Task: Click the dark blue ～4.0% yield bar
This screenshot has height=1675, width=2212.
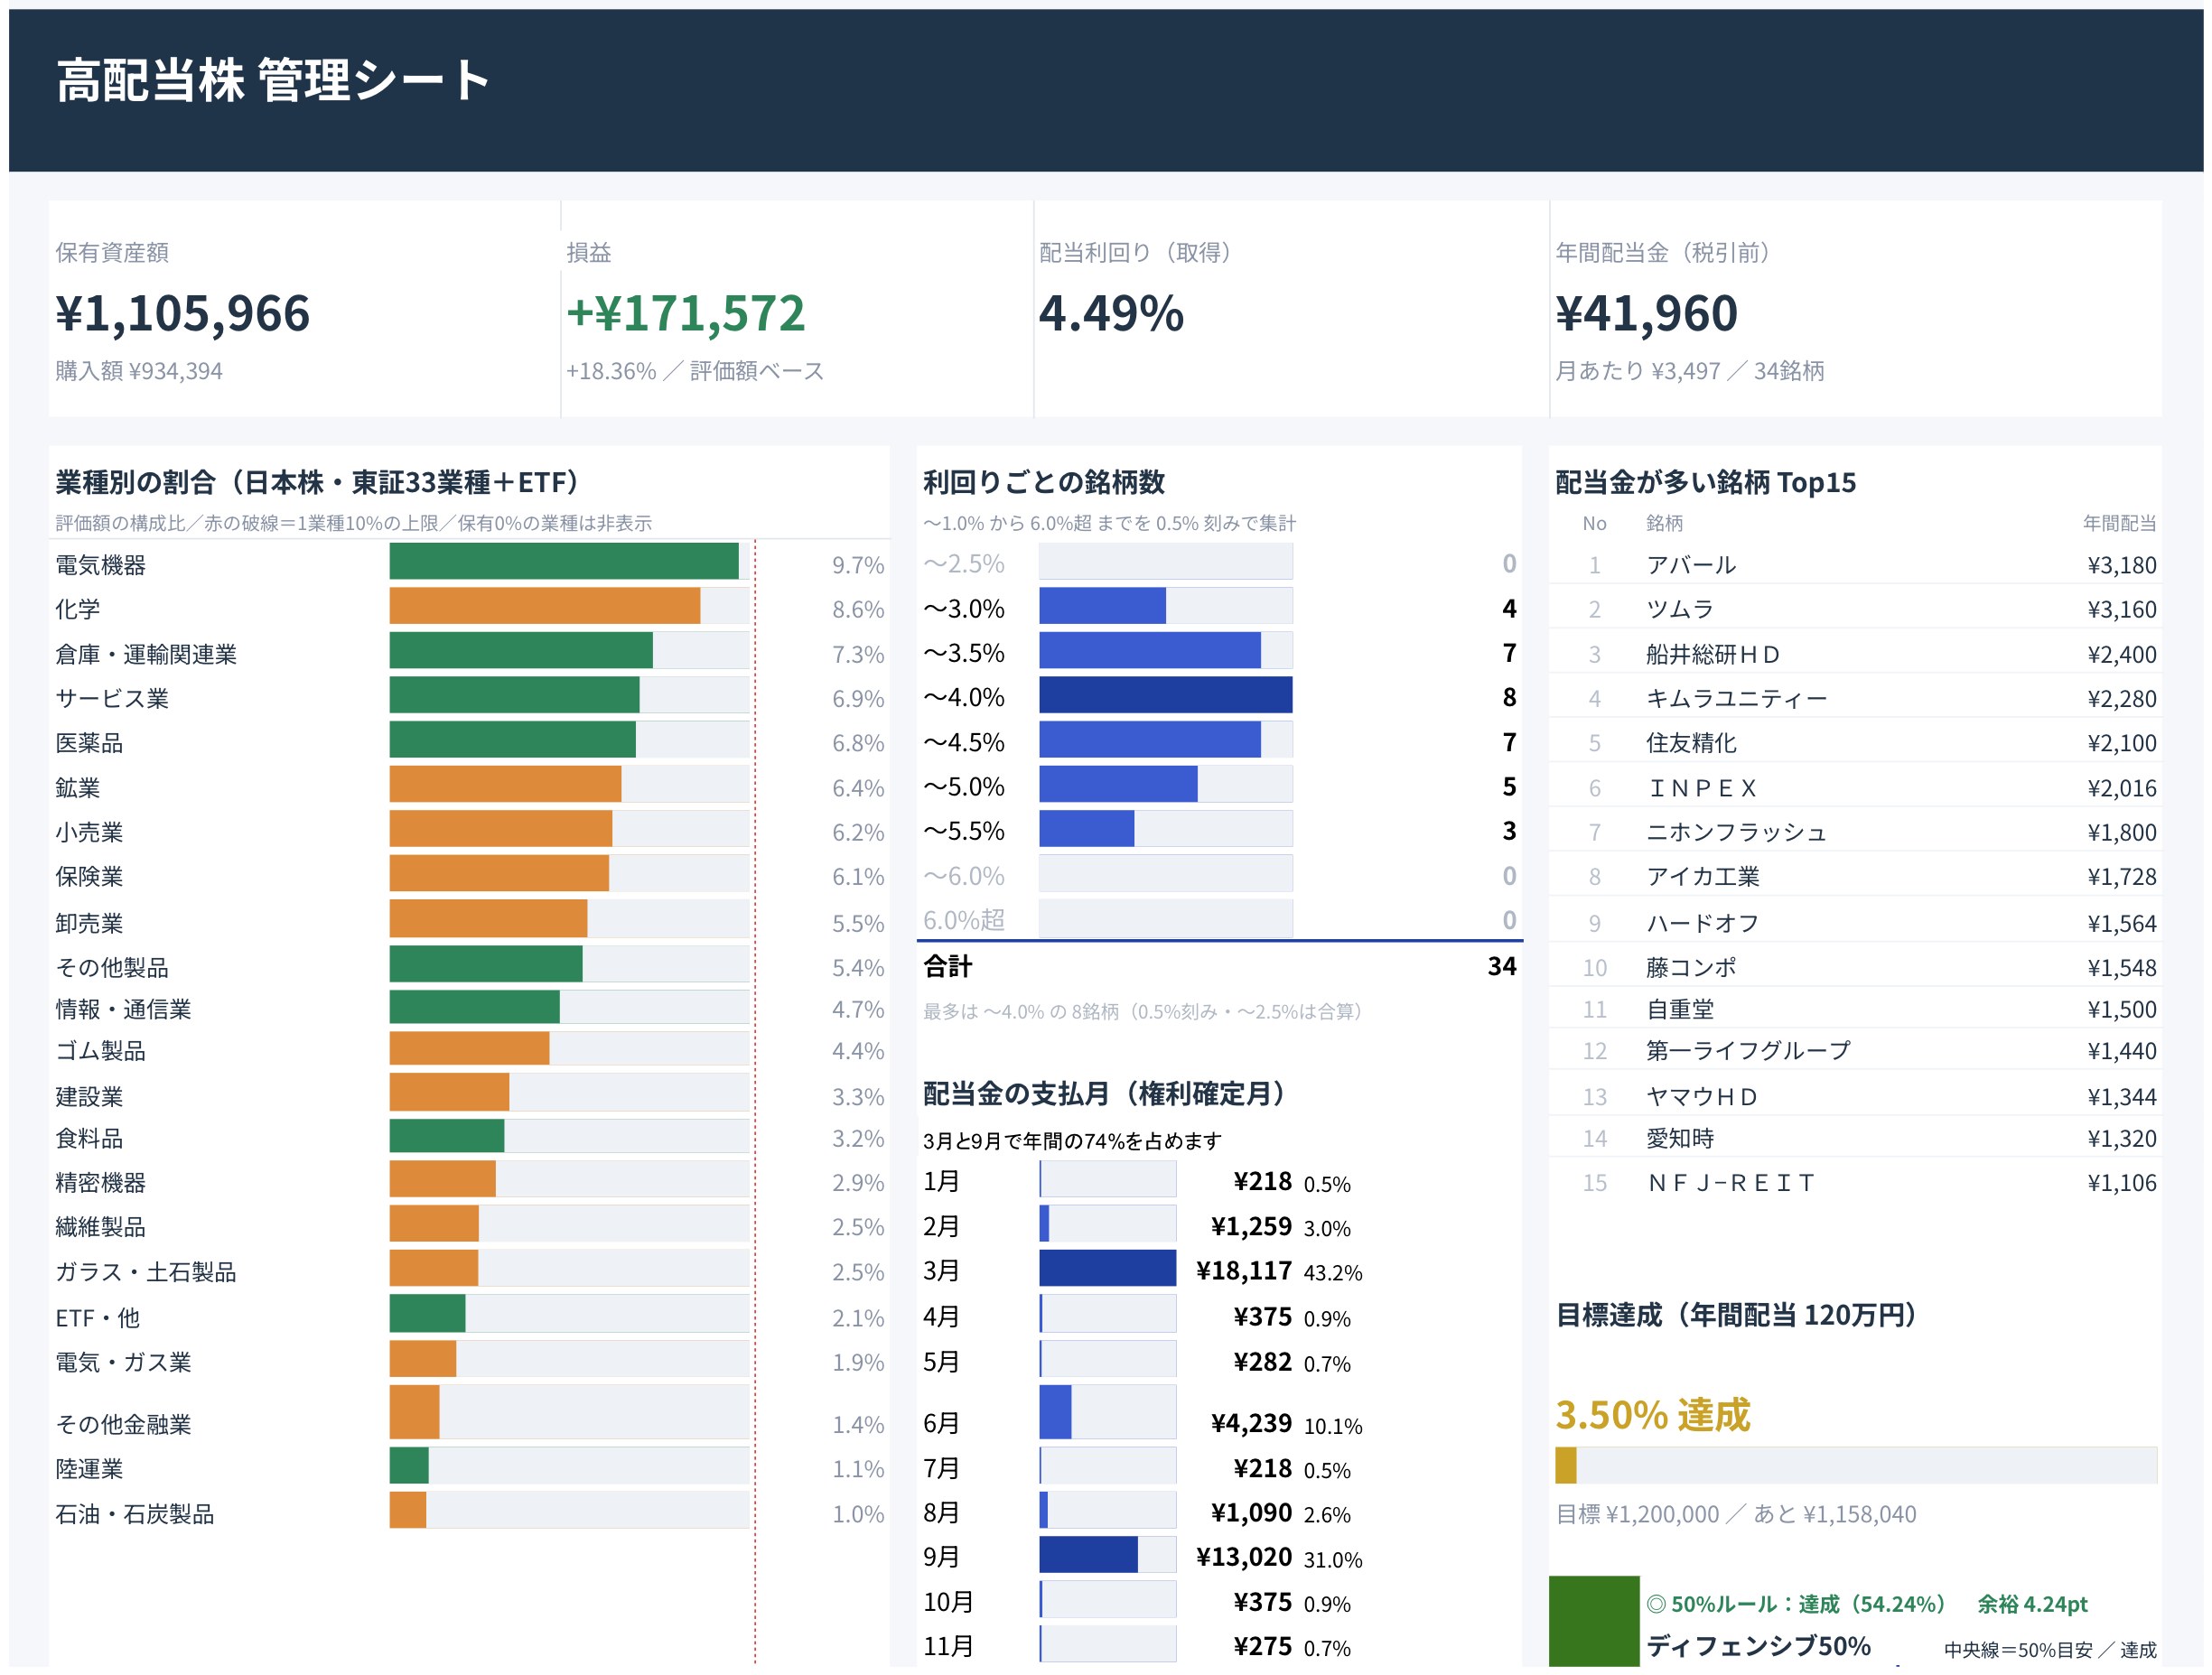Action: point(1166,694)
